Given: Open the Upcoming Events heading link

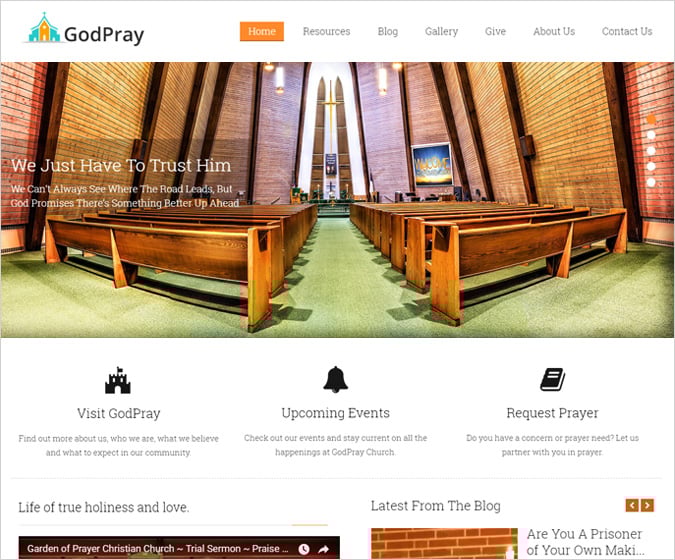Looking at the screenshot, I should pyautogui.click(x=335, y=413).
